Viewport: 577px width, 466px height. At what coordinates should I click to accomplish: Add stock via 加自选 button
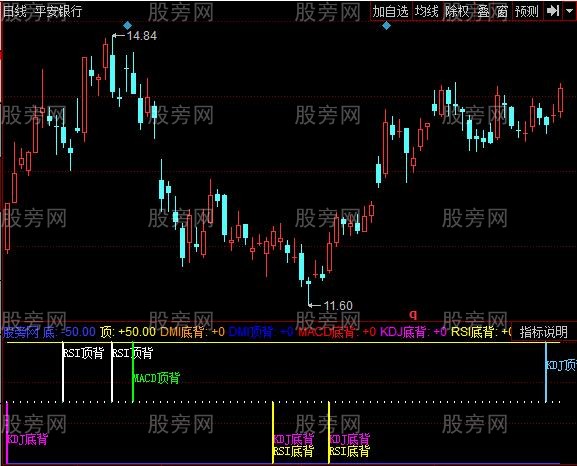pyautogui.click(x=390, y=11)
